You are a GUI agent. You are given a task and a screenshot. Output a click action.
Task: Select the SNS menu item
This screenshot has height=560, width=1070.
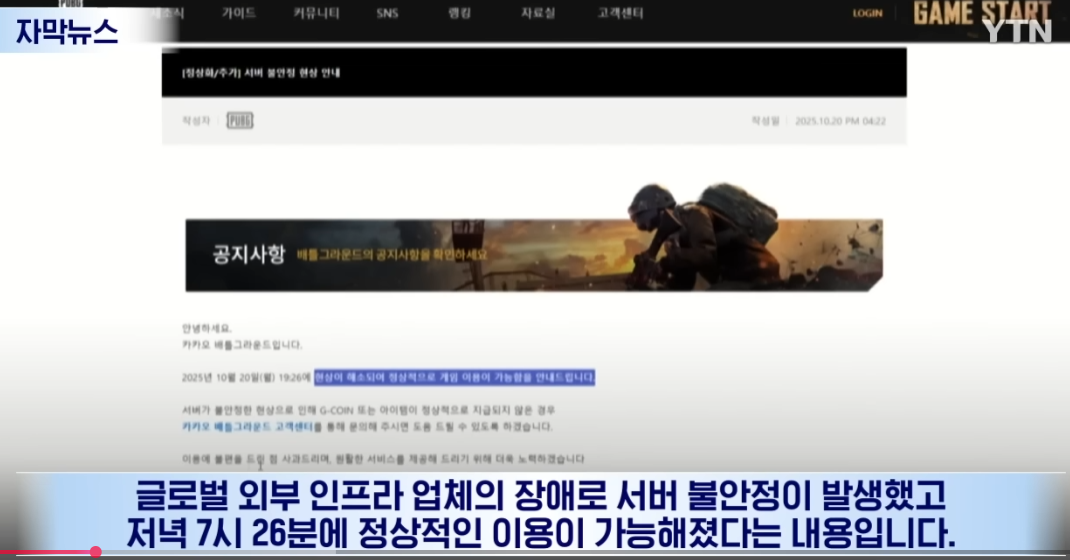[387, 13]
